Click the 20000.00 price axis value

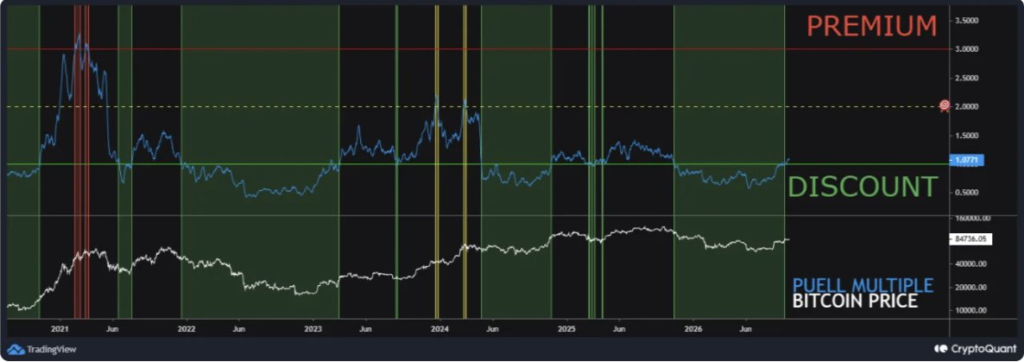pyautogui.click(x=970, y=288)
